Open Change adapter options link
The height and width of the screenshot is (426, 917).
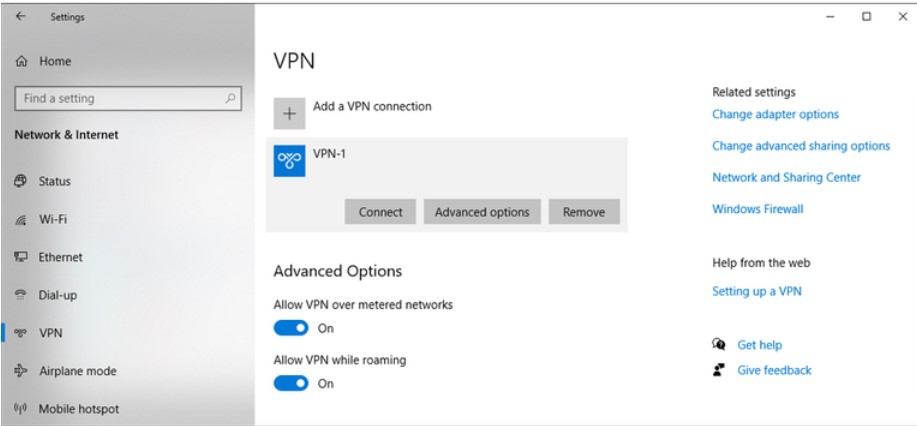(x=775, y=115)
